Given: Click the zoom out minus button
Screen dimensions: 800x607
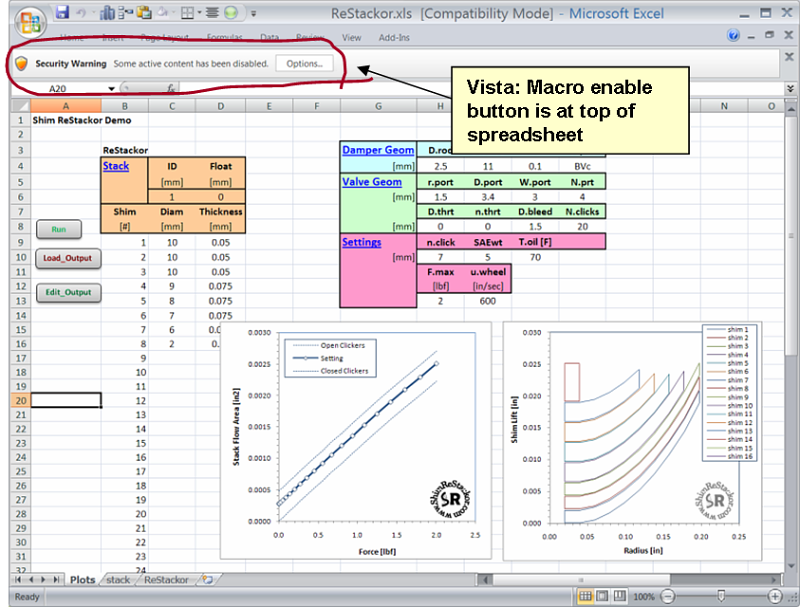Looking at the screenshot, I should 668,596.
